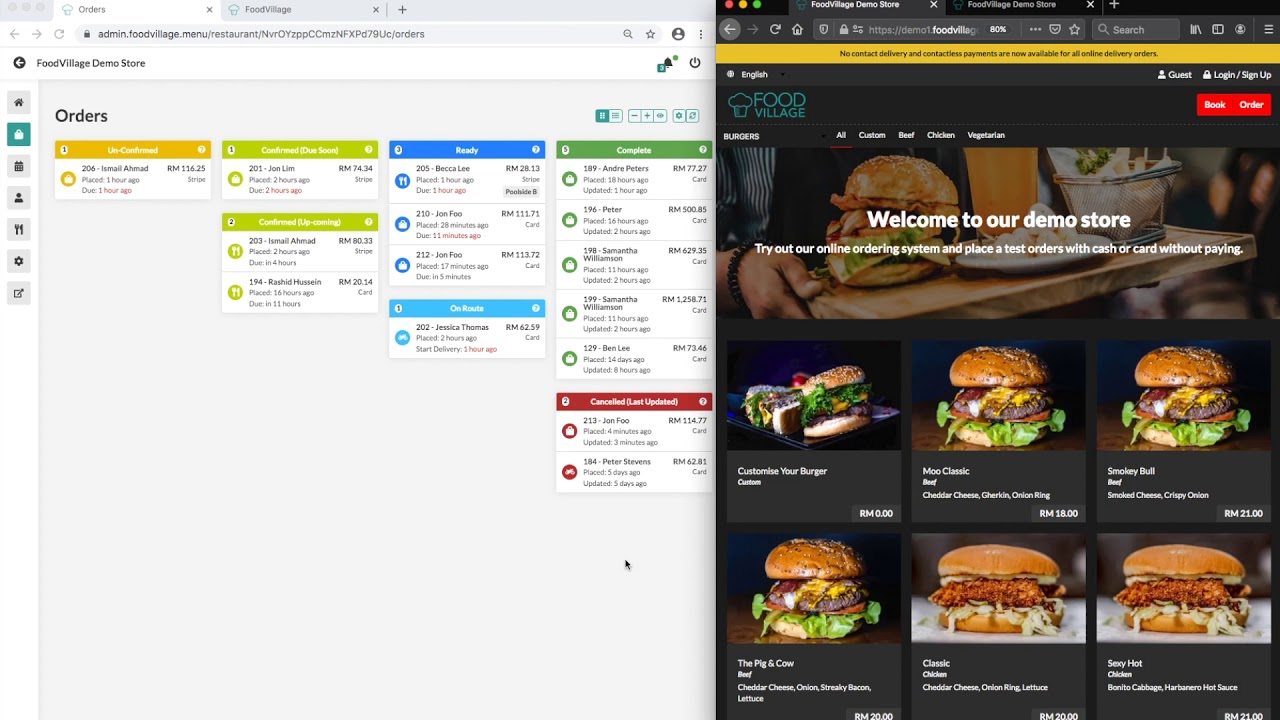Open help icon on On Route header

[535, 308]
